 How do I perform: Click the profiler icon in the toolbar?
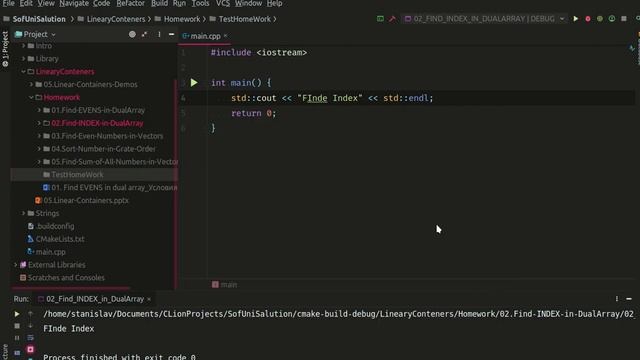coord(611,19)
